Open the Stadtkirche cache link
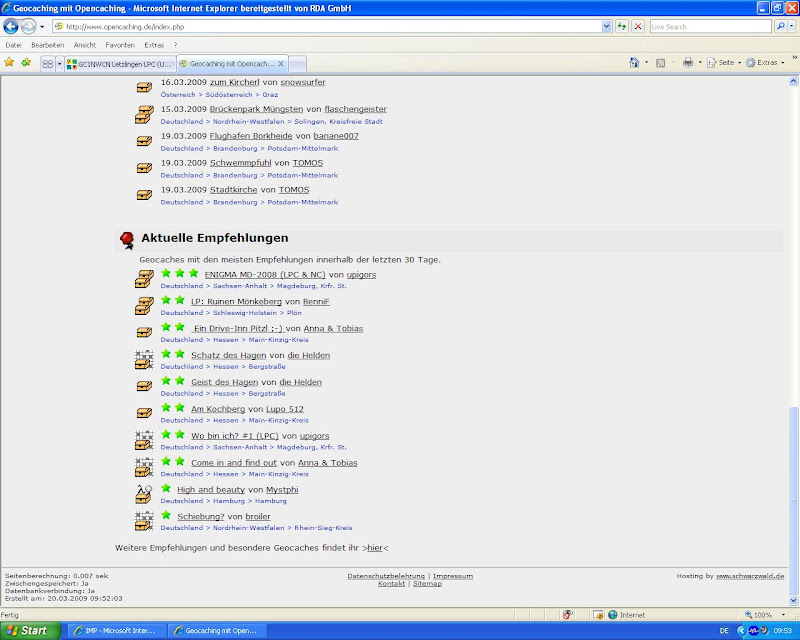Viewport: 800px width, 640px height. coord(234,190)
